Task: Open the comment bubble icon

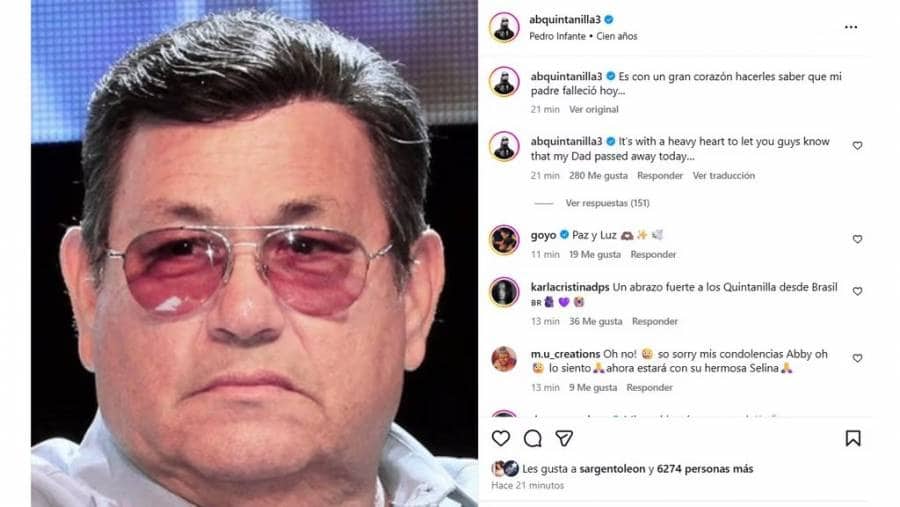Action: click(533, 438)
